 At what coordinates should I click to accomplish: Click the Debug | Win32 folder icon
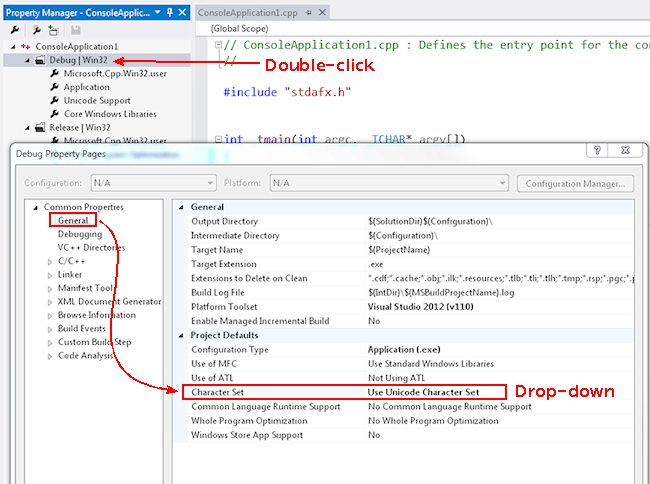(x=40, y=60)
